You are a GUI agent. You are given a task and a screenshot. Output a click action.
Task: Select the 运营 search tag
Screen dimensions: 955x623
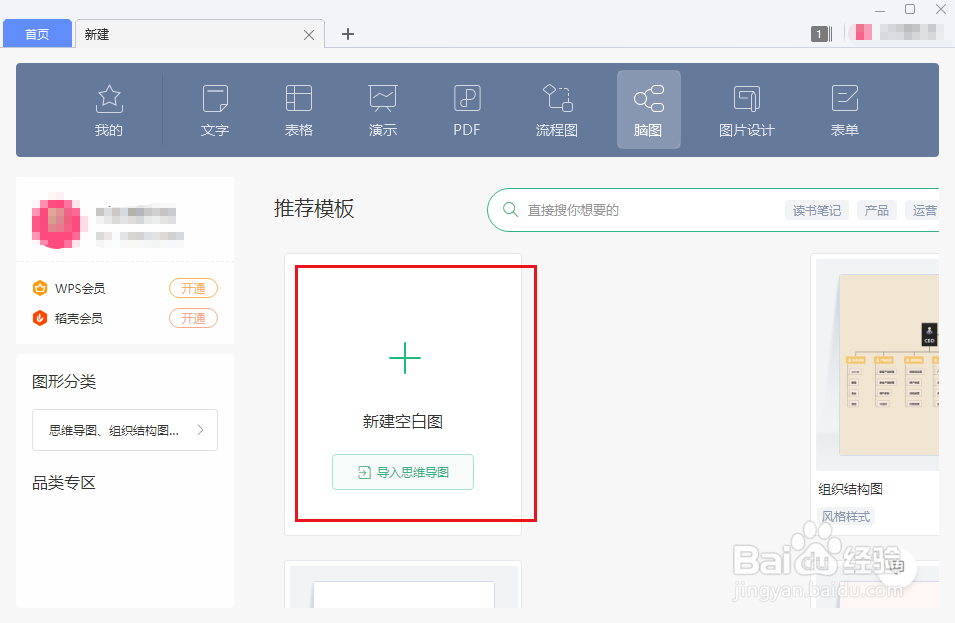[x=922, y=210]
